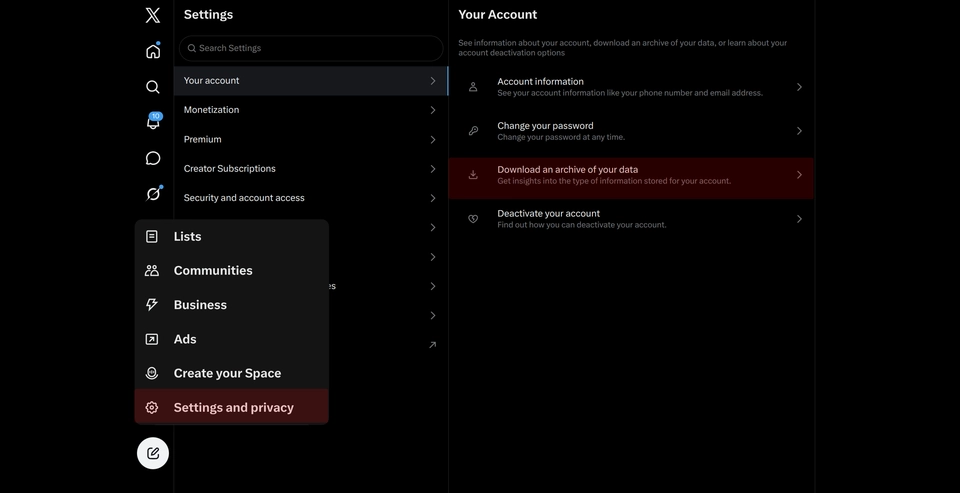Expand chevron next to Your account
This screenshot has width=960, height=493.
click(433, 81)
